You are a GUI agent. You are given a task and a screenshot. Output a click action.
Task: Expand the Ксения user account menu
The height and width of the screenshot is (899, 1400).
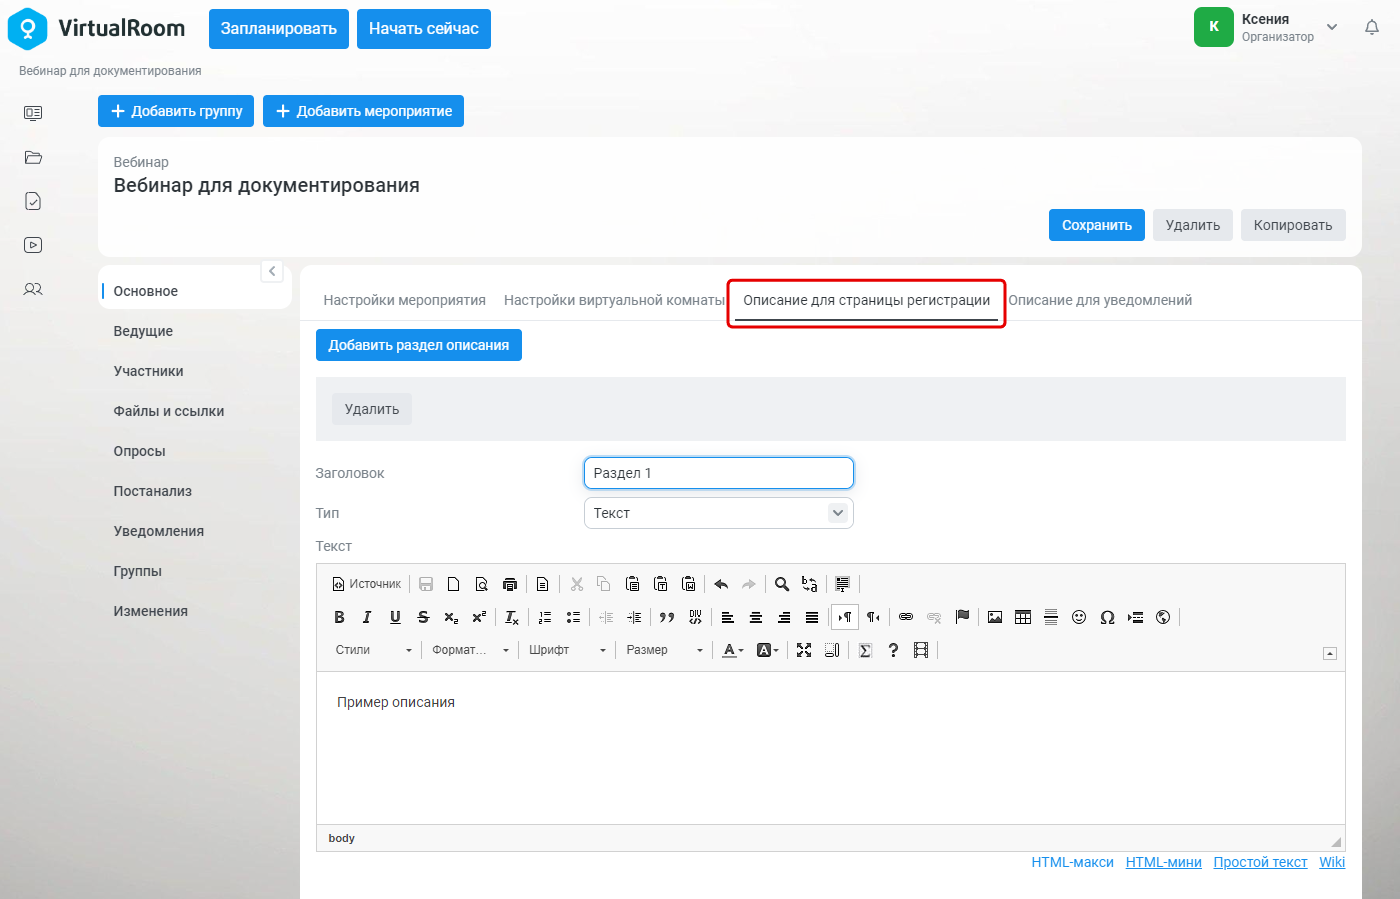(x=1332, y=27)
